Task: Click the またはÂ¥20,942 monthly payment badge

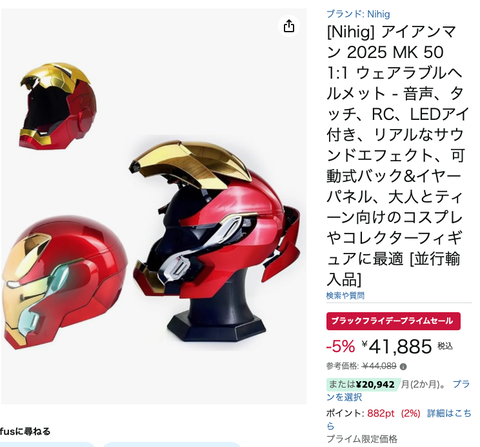Action: [363, 384]
